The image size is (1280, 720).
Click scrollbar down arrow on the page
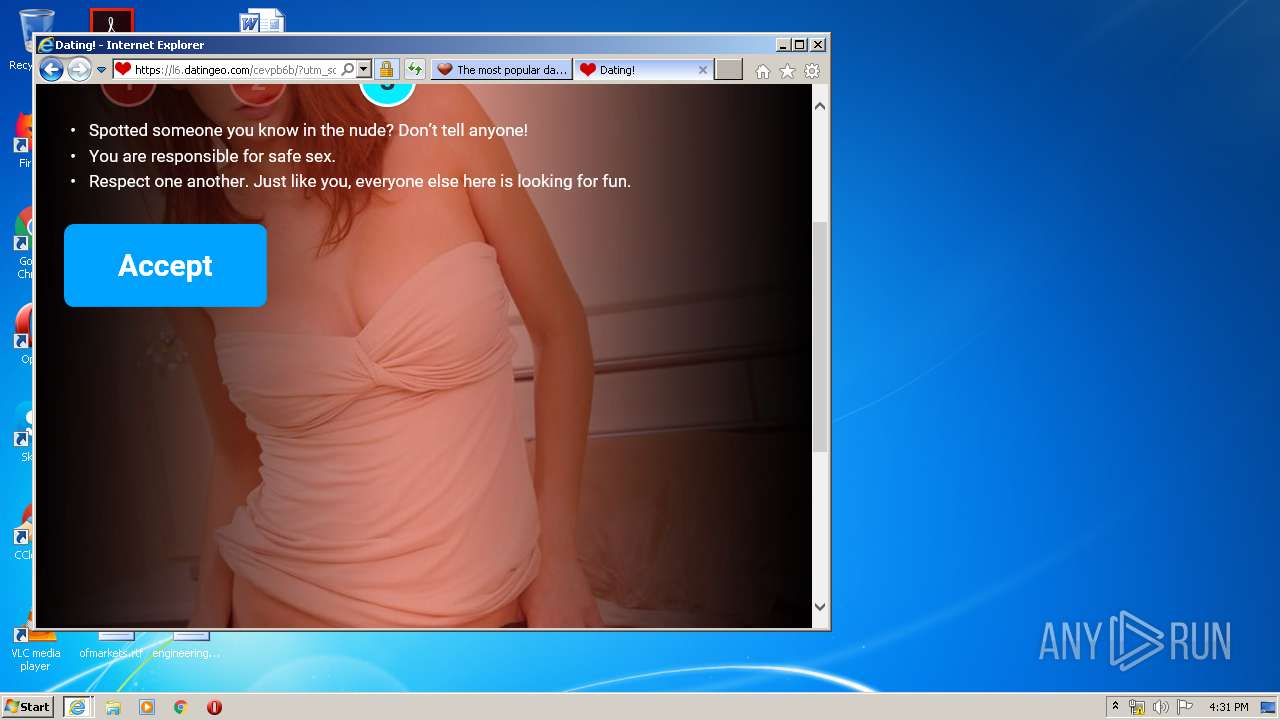[x=820, y=606]
